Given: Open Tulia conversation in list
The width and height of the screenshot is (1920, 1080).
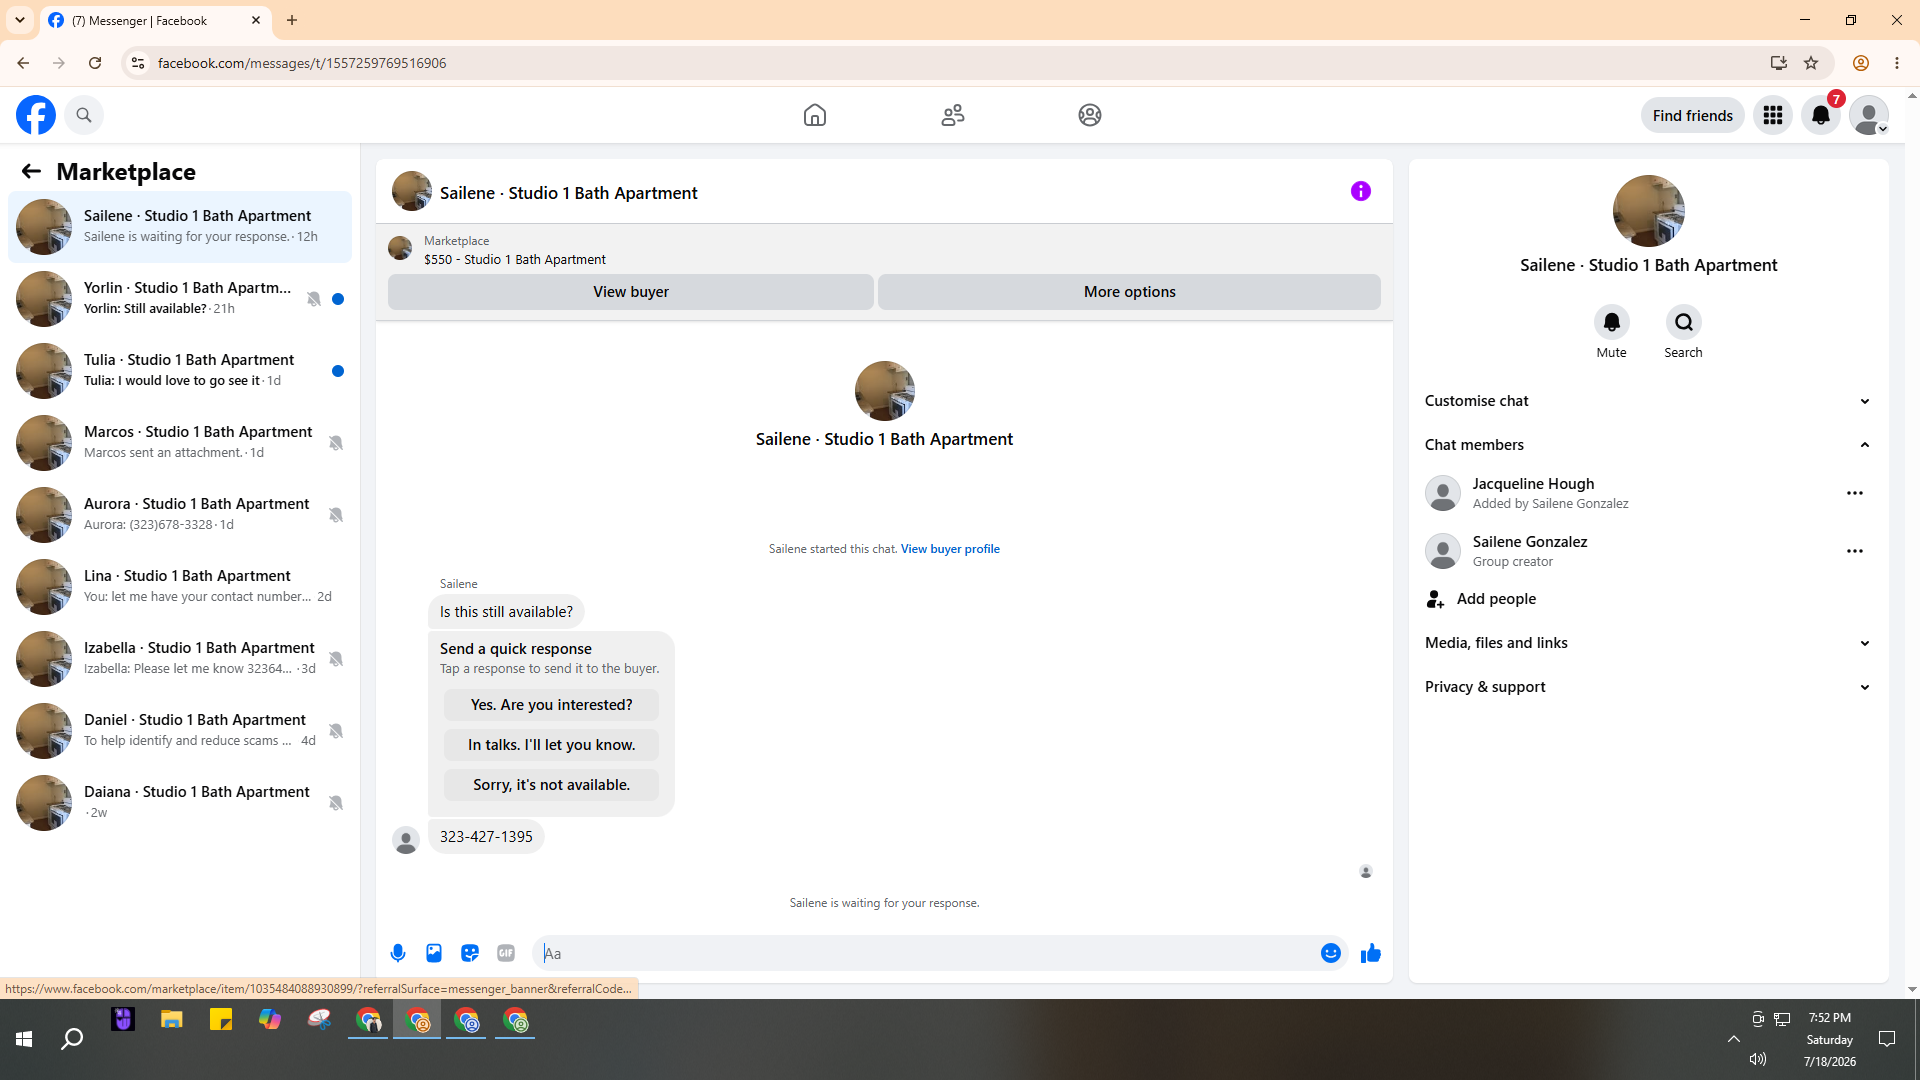Looking at the screenshot, I should pyautogui.click(x=180, y=371).
